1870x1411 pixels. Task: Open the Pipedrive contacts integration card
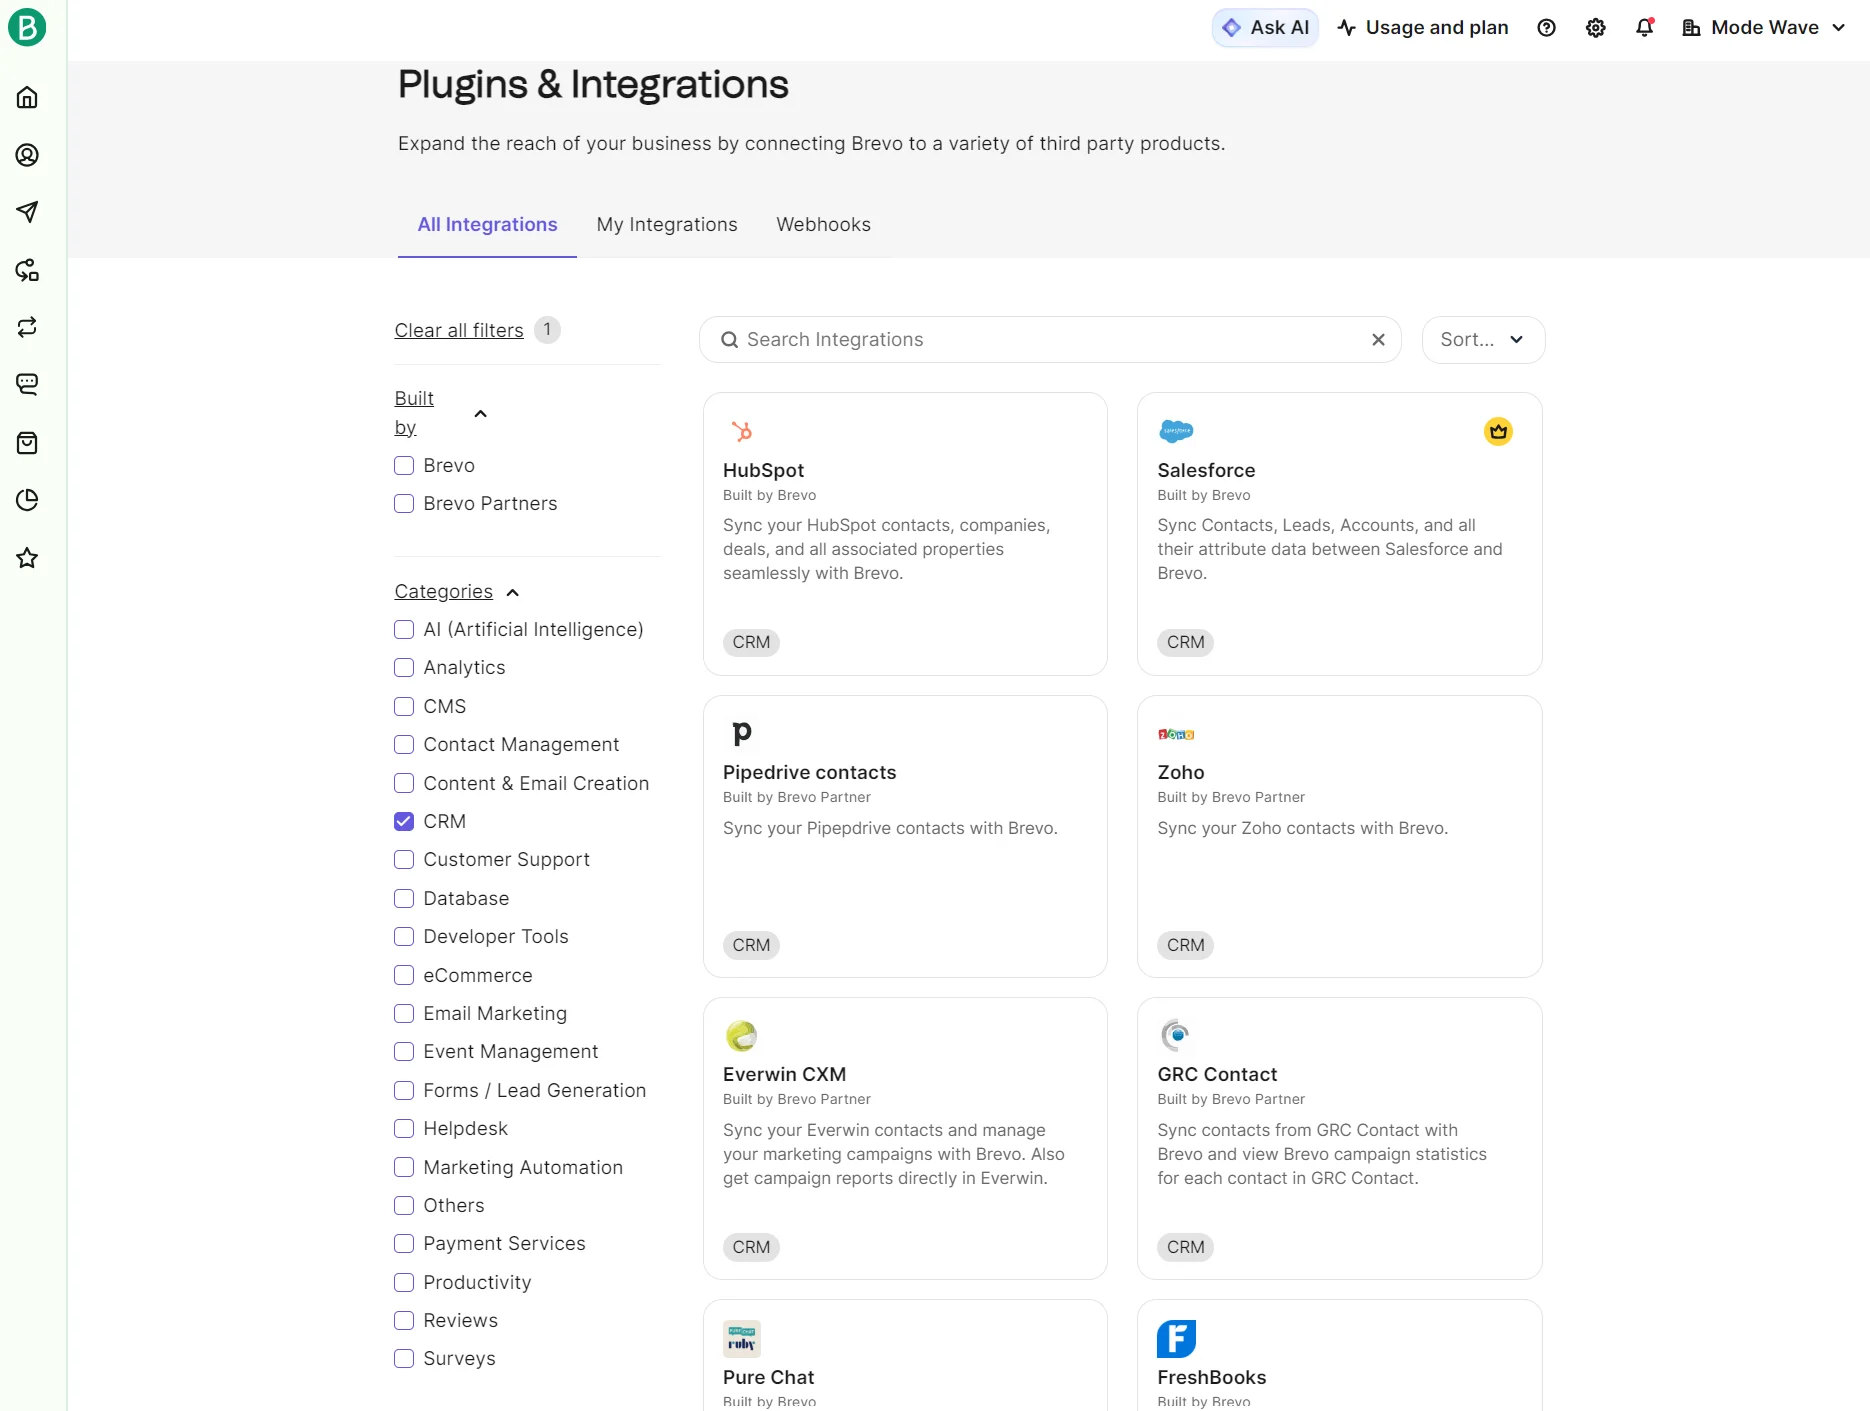pyautogui.click(x=905, y=837)
